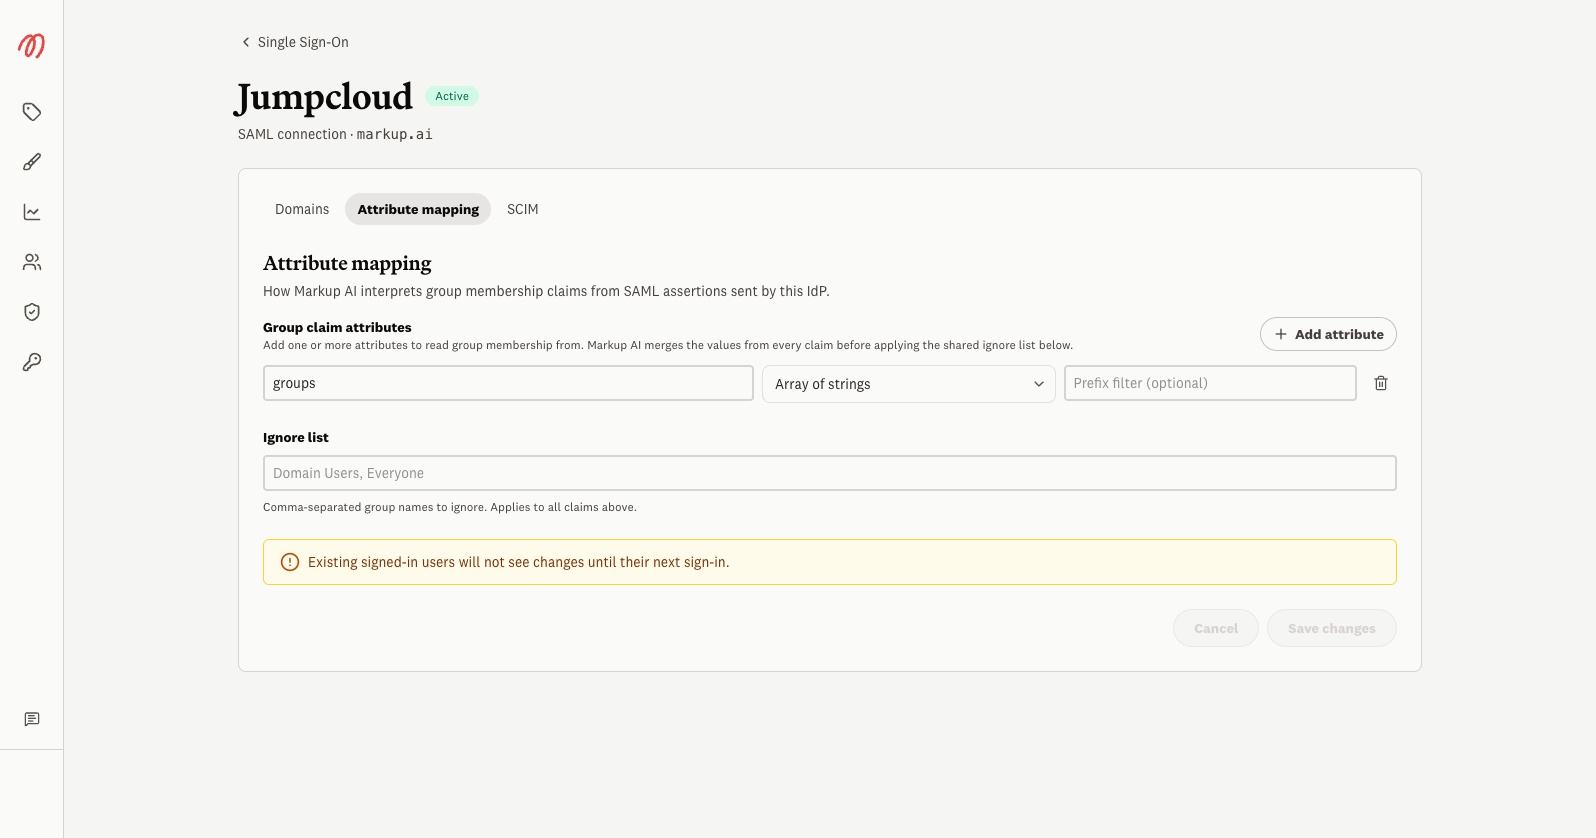This screenshot has height=838, width=1596.
Task: Open the analytics chart icon in sidebar
Action: point(32,212)
